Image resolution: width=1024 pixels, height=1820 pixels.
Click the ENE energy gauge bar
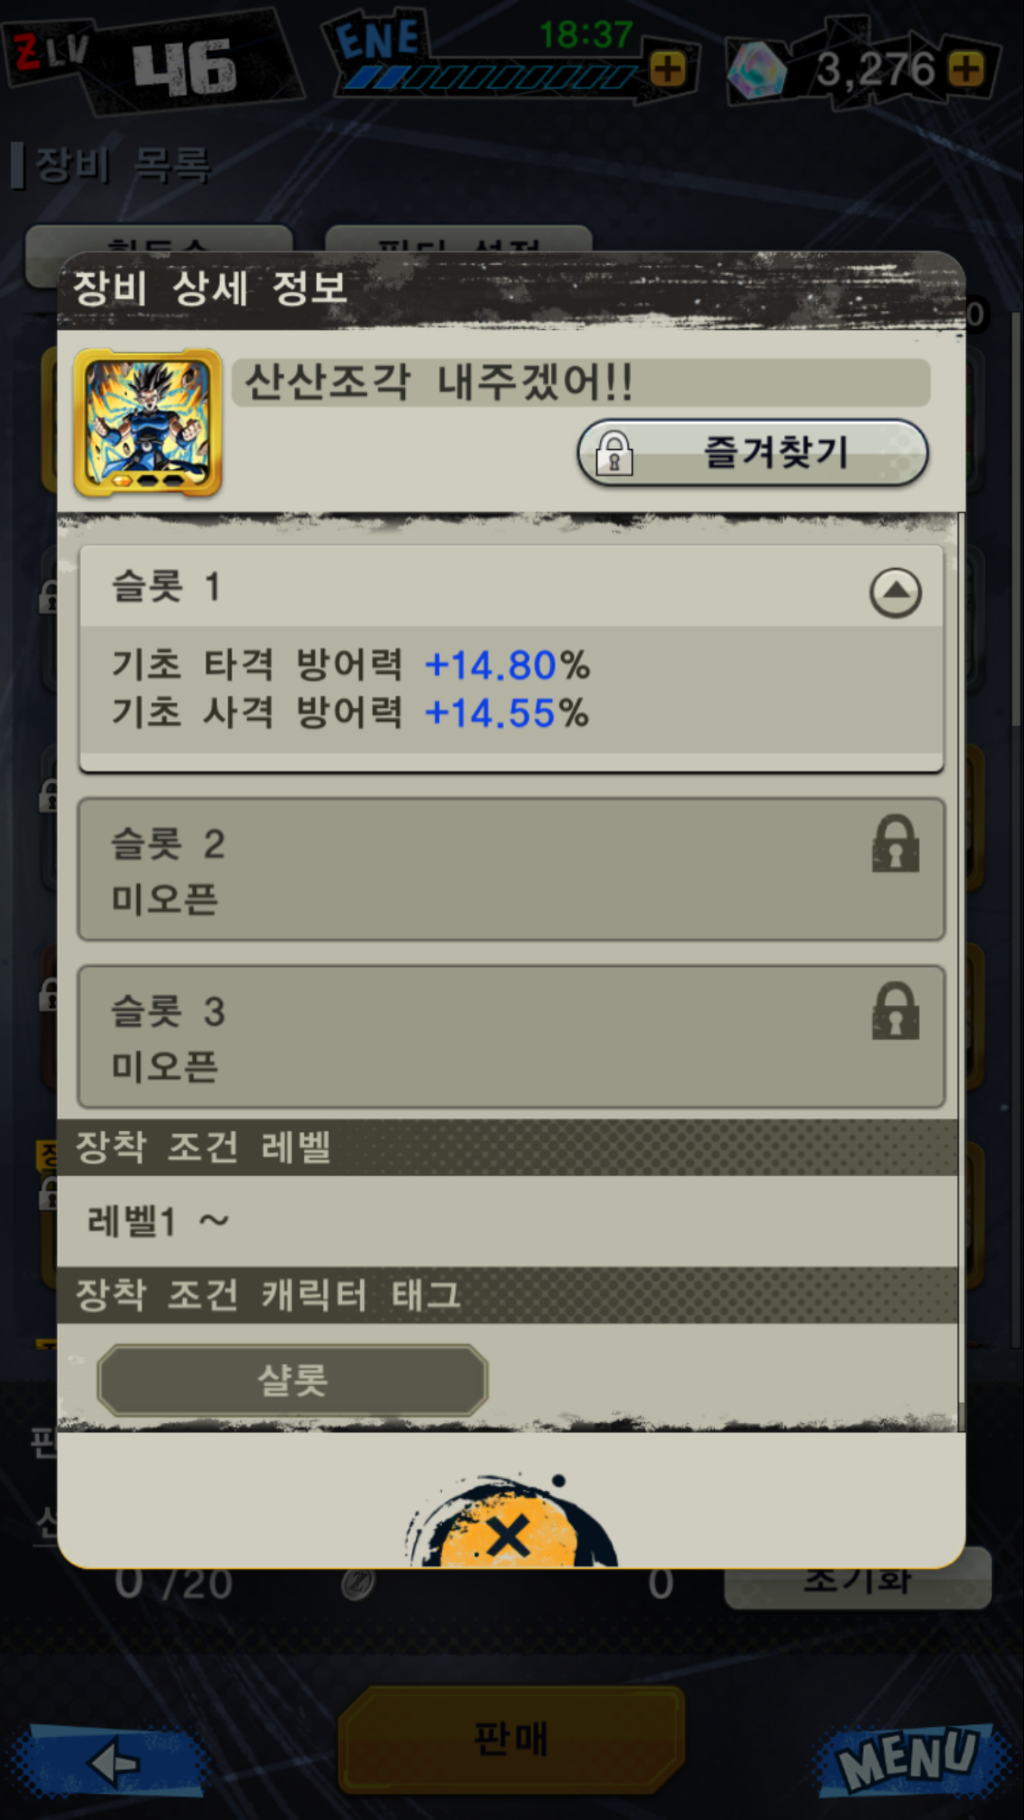pyautogui.click(x=490, y=77)
